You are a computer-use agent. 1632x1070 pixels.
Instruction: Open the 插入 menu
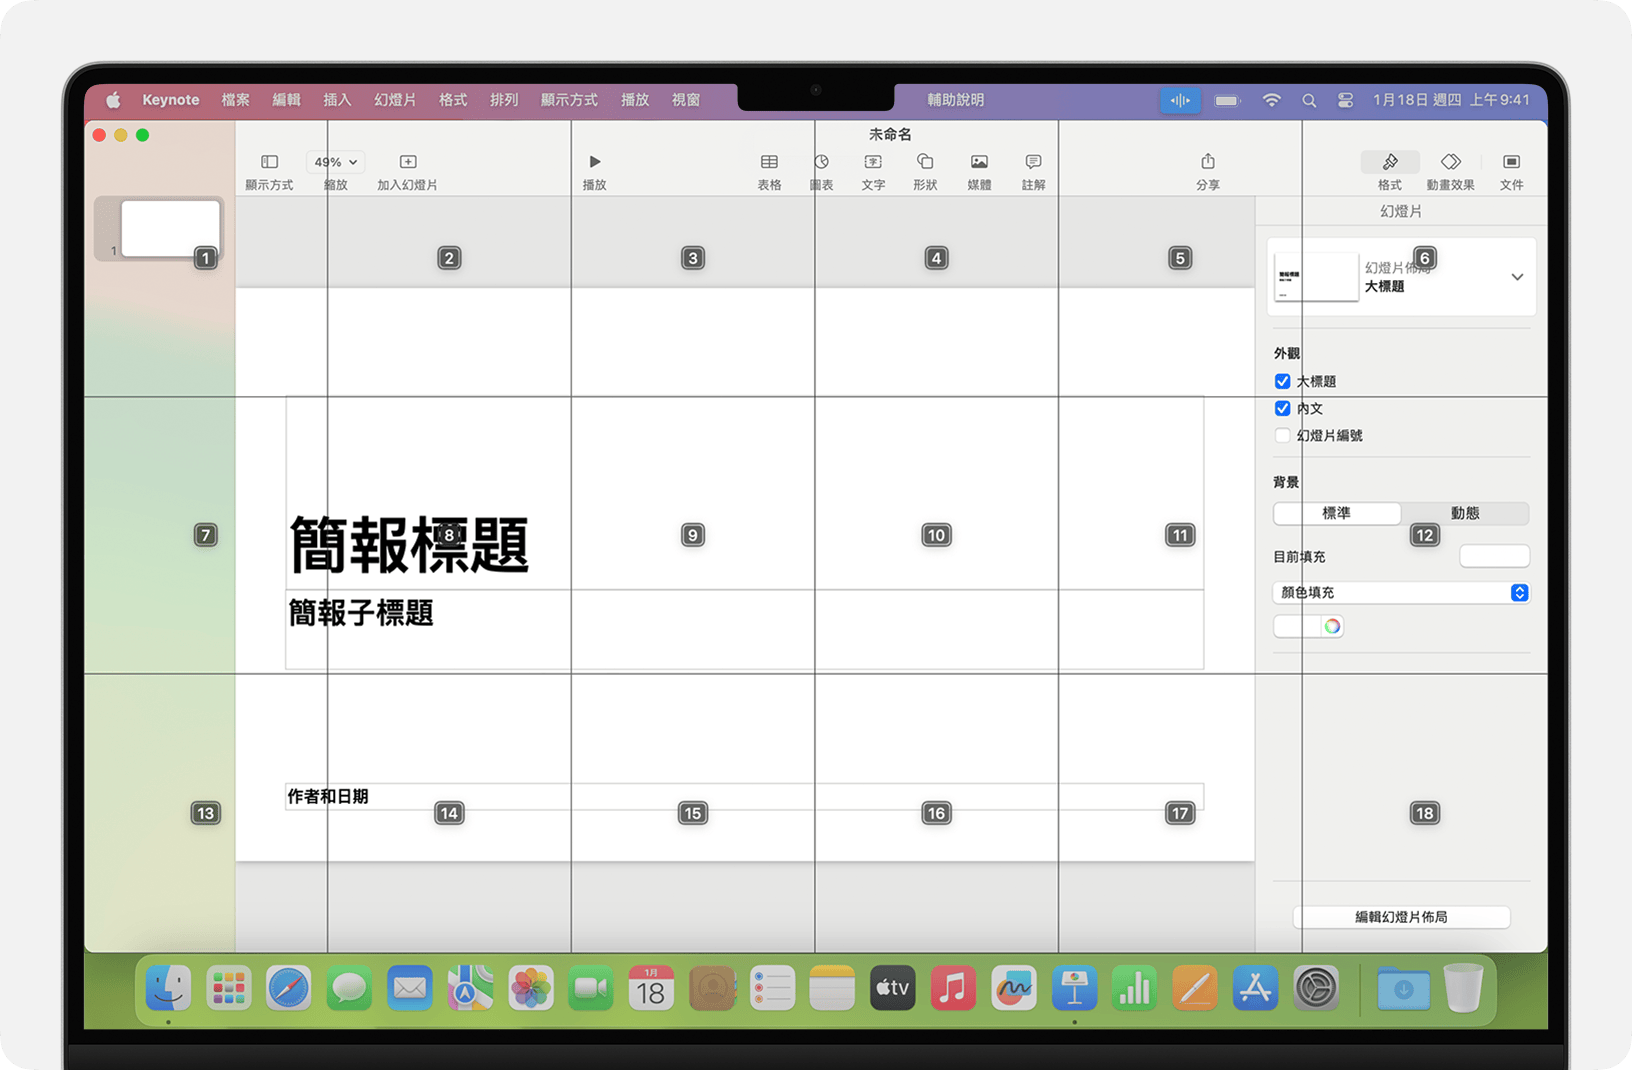coord(337,100)
